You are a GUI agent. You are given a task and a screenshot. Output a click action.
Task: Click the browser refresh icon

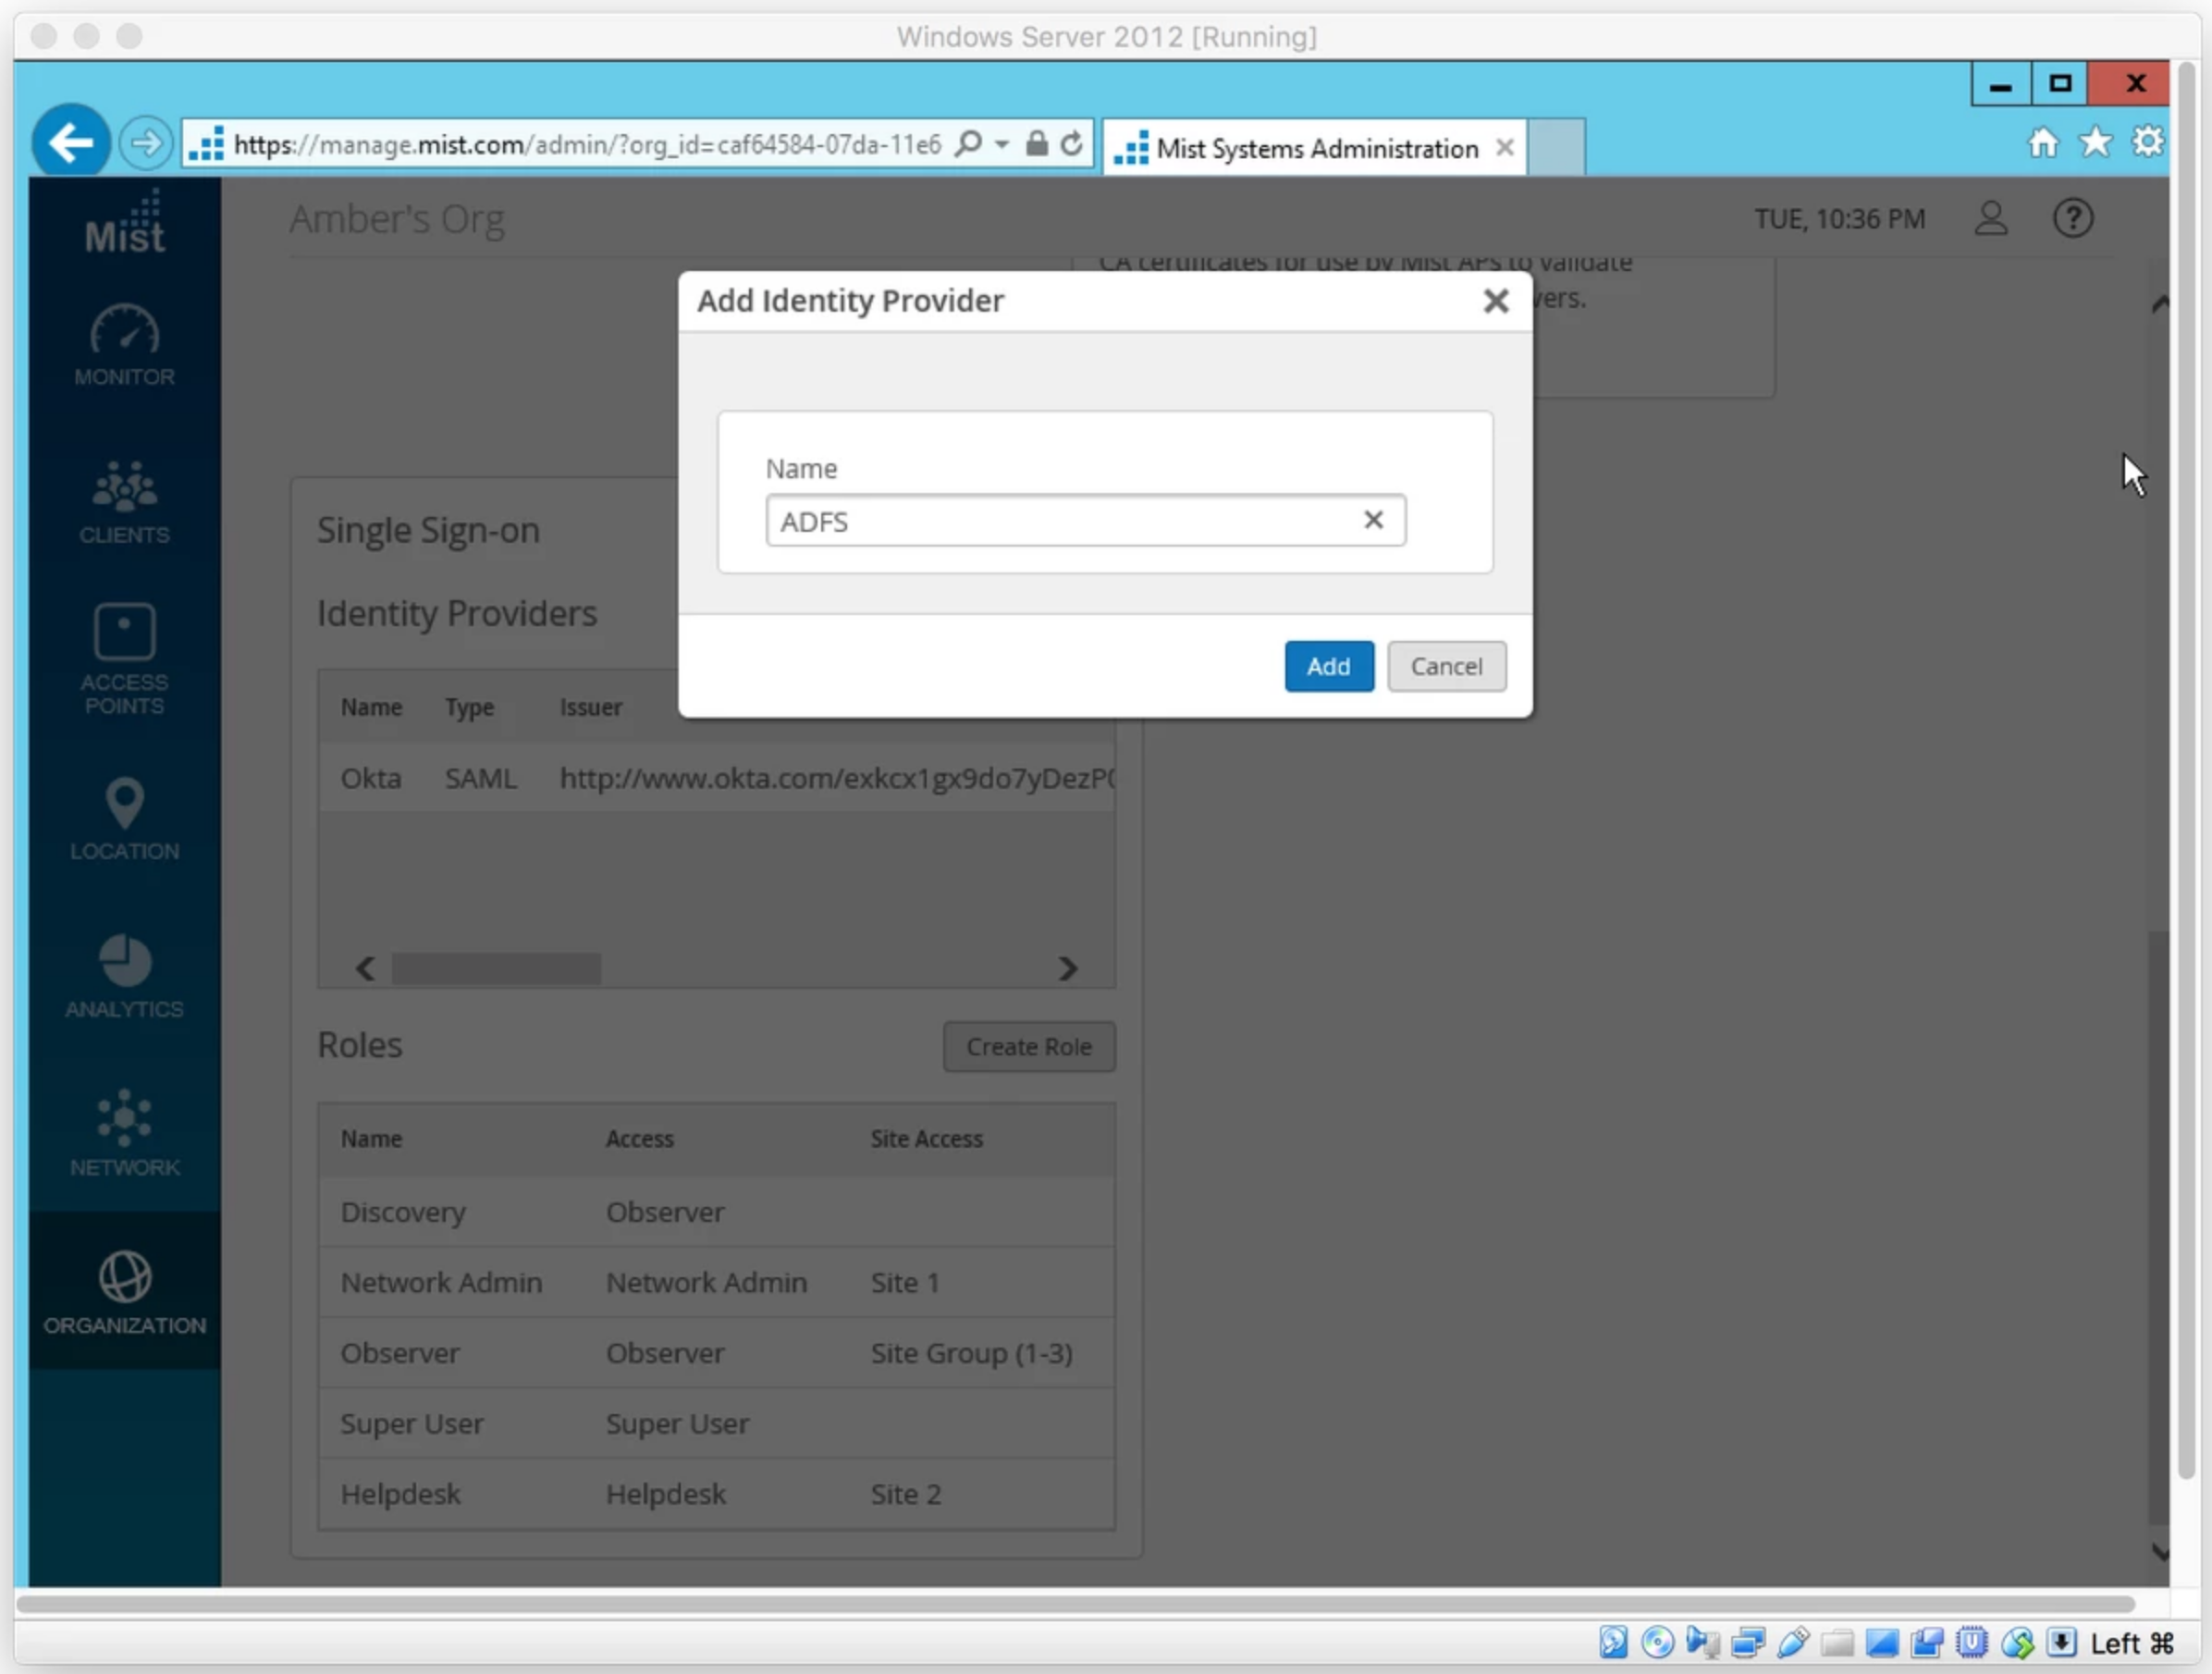[x=1071, y=145]
